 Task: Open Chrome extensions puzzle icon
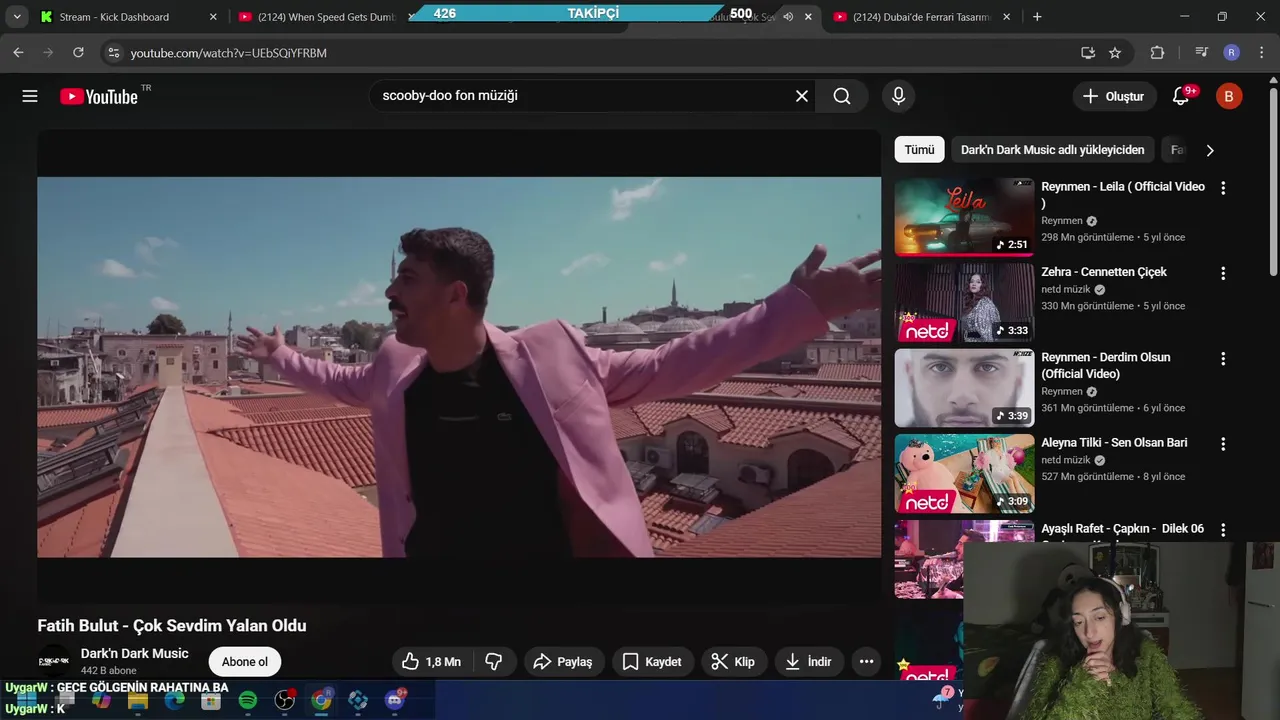(x=1158, y=53)
